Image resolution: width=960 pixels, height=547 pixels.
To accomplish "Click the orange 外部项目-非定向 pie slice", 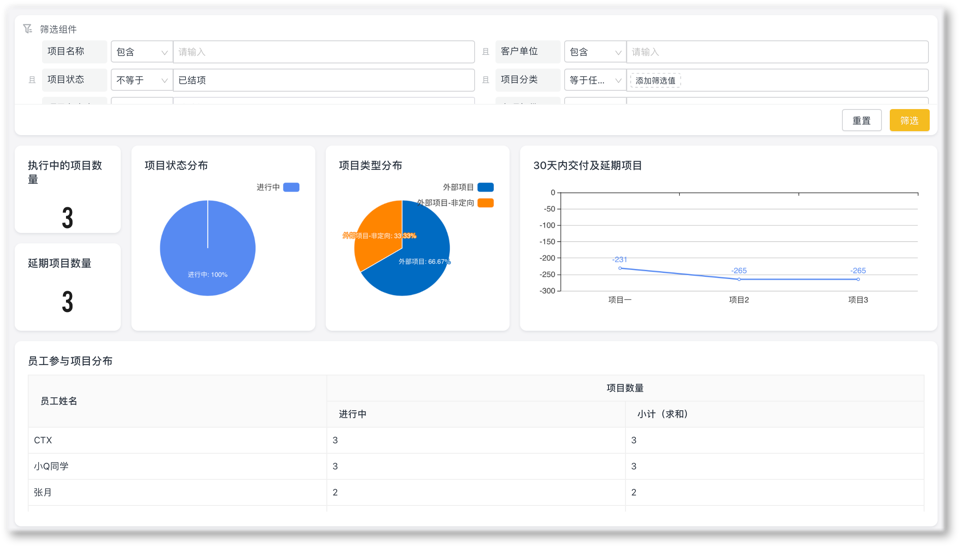I will pyautogui.click(x=375, y=235).
